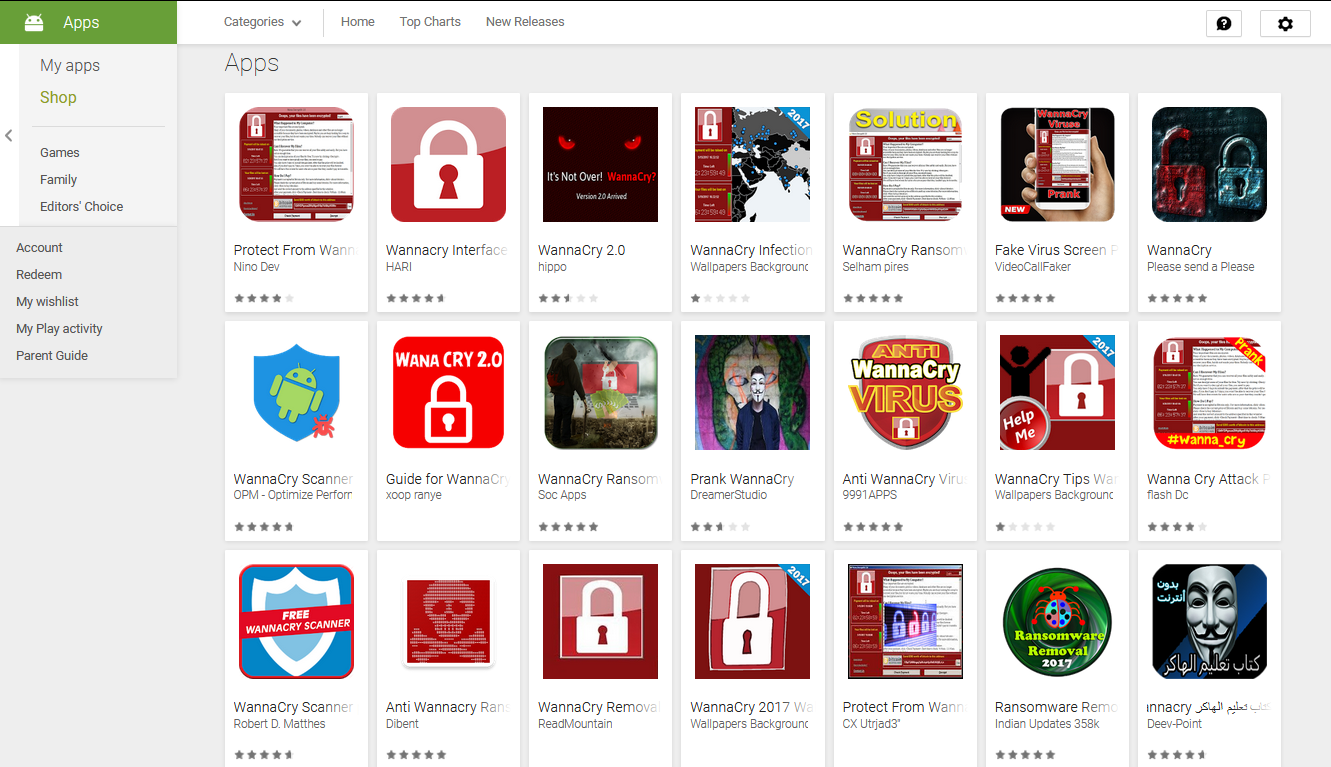
Task: Click the WannaCry 2.0 app title
Action: (582, 250)
